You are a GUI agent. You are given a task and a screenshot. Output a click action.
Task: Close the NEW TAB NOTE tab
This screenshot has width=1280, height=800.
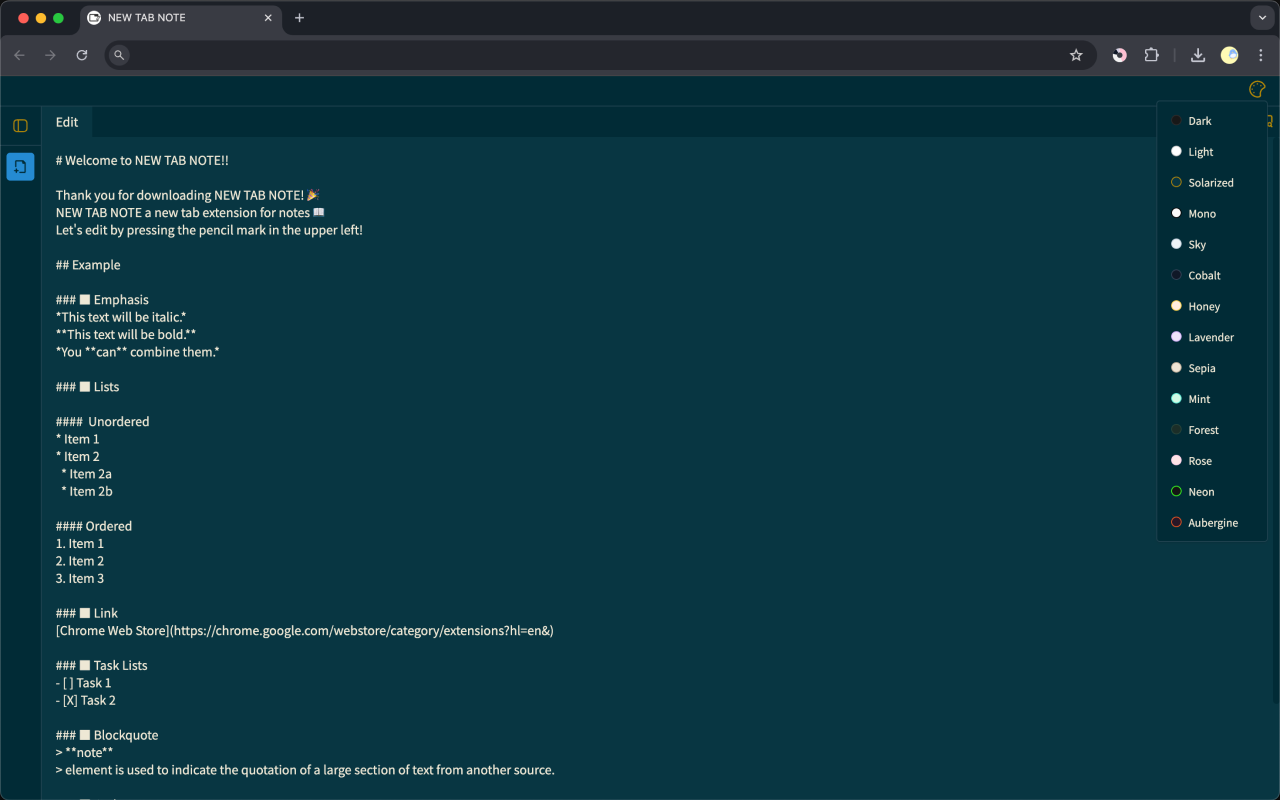click(268, 18)
